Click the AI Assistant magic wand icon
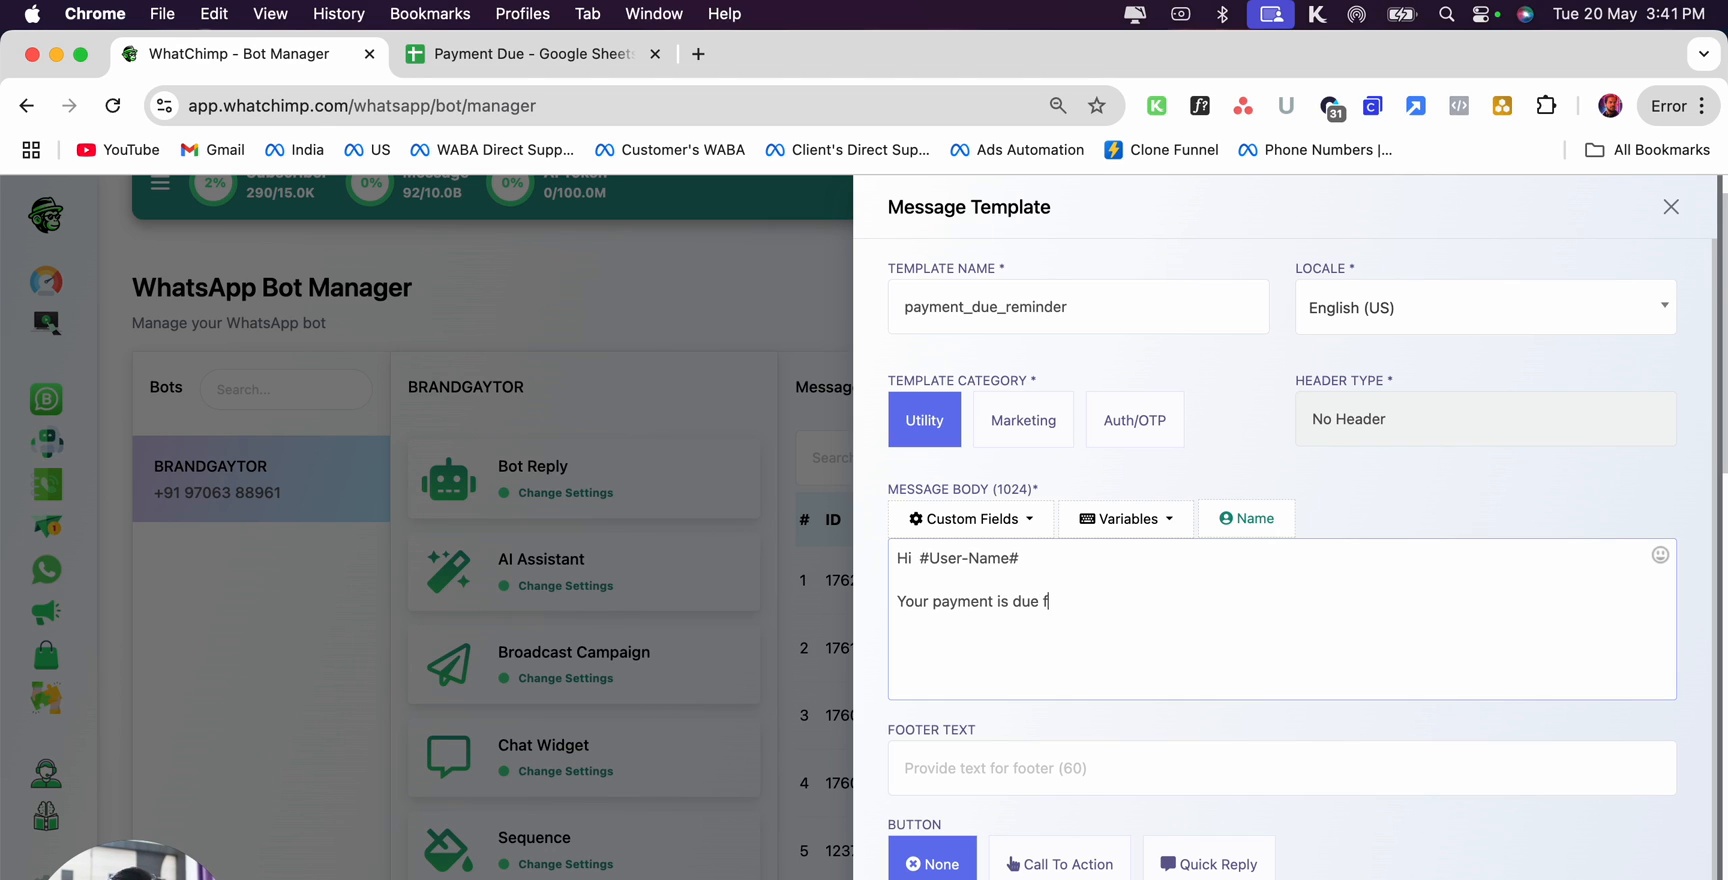The height and width of the screenshot is (880, 1728). coord(448,571)
